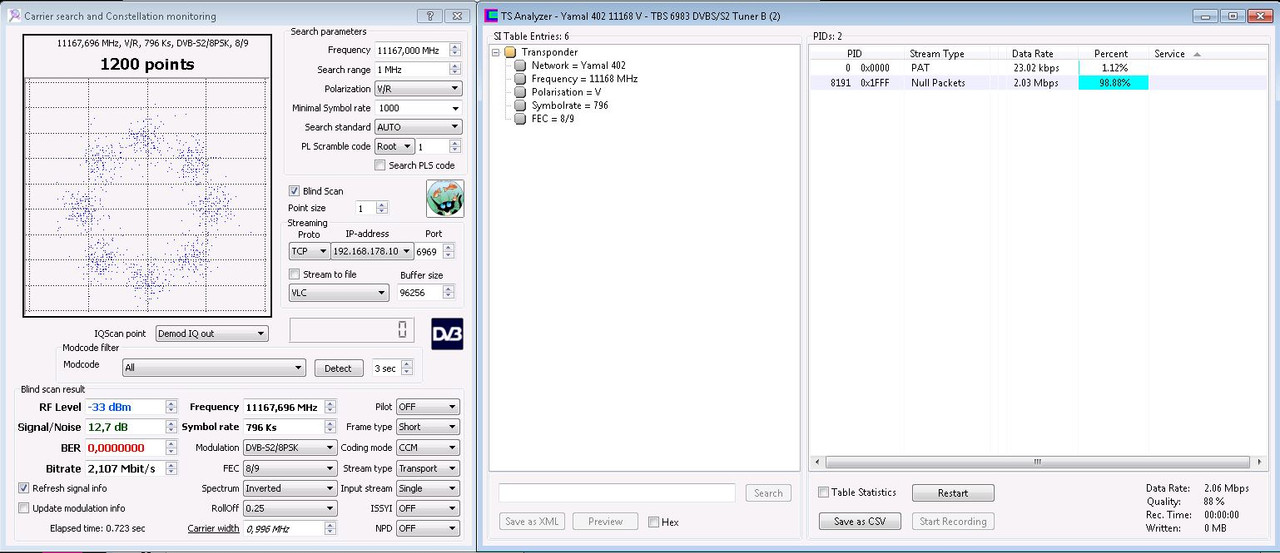This screenshot has width=1280, height=553.
Task: Click the cartoon cat blind scan icon
Action: 445,198
